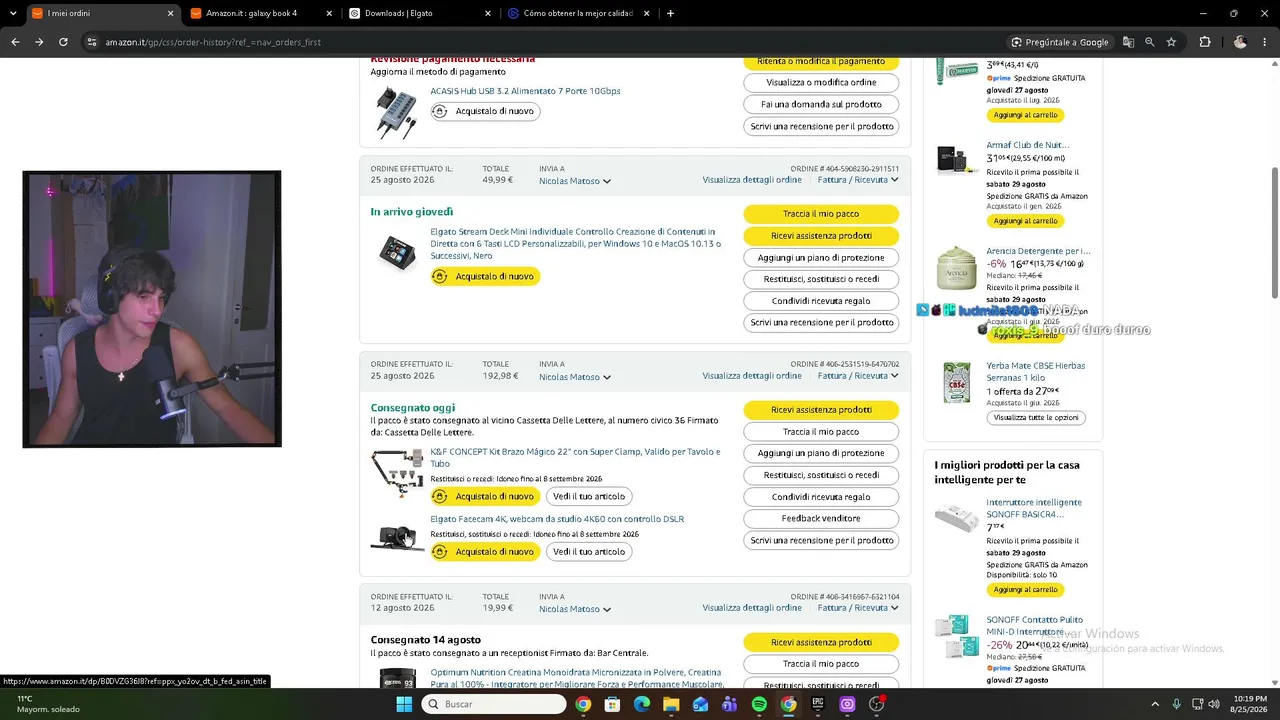The image size is (1280, 720).
Task: Expand 'Nicolas Matoso' dropdown for 49,99 € order
Action: point(575,181)
